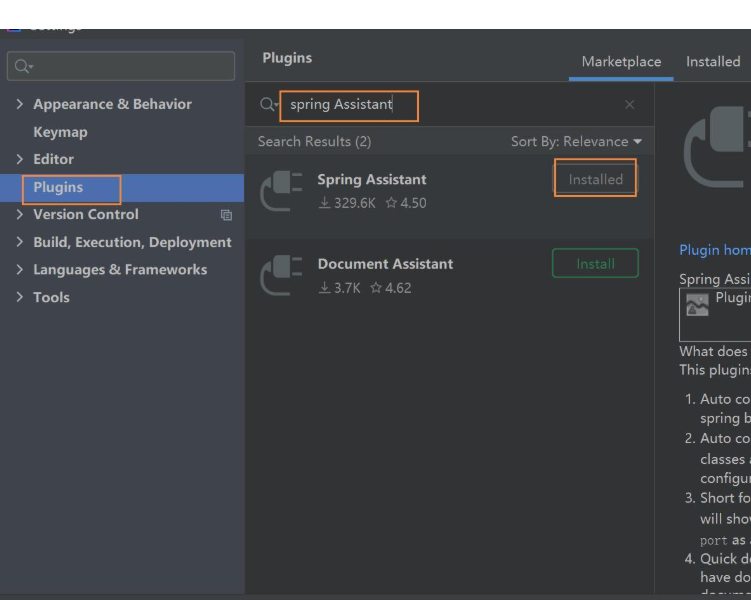
Task: Select the Spring Assistant result title
Action: pos(372,180)
